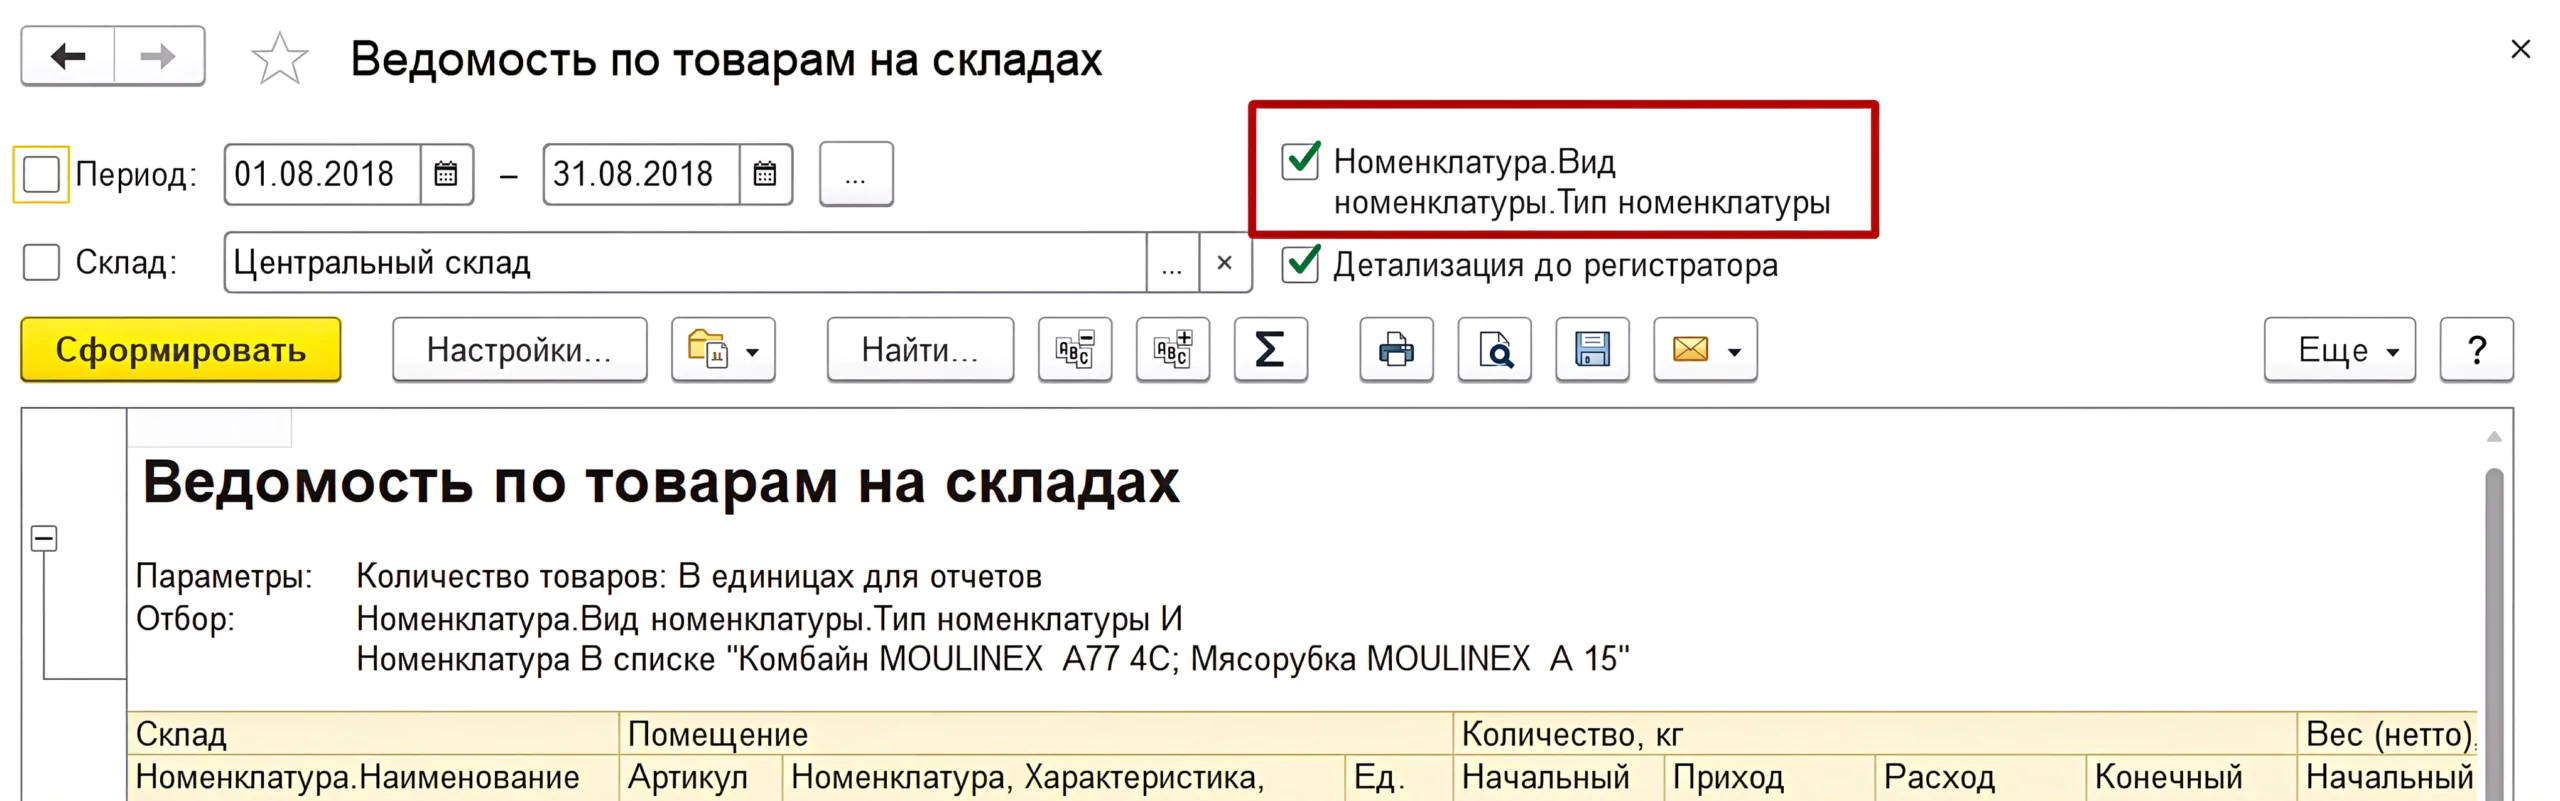Click the start date field 01.08.2018
Viewport: 2560px width, 801px height.
click(323, 174)
